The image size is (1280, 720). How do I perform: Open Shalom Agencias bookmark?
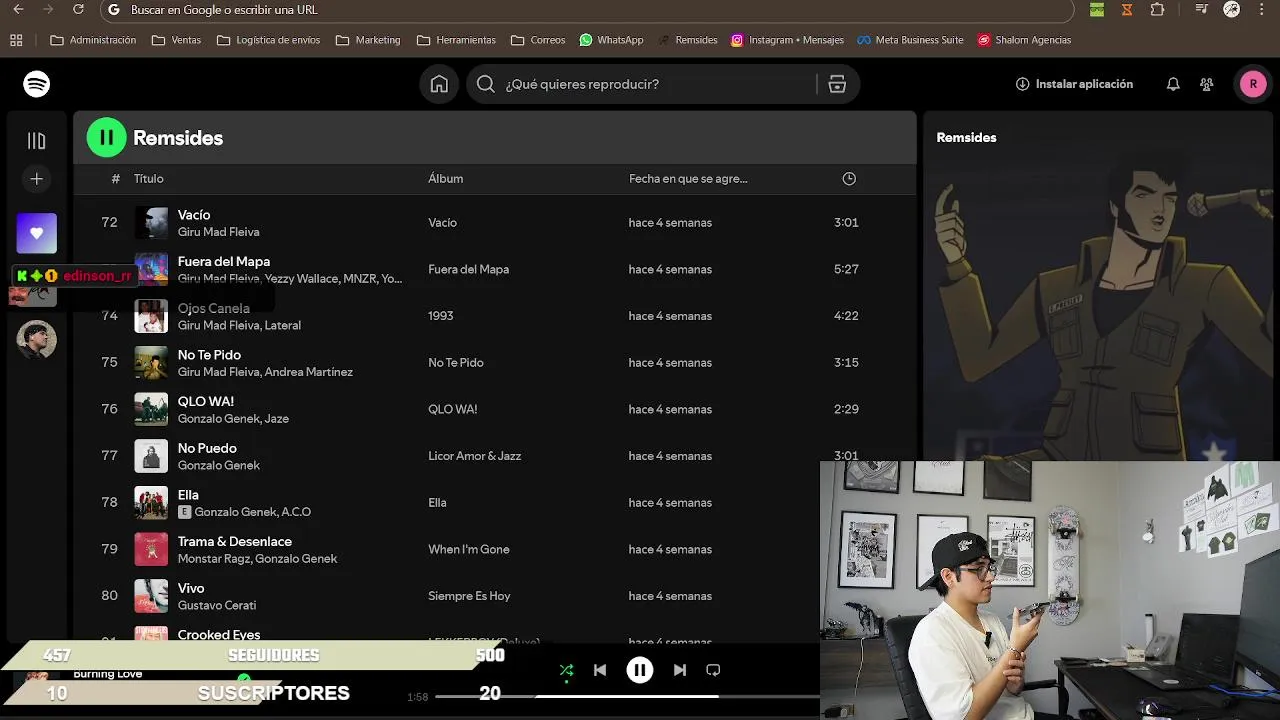click(1024, 40)
